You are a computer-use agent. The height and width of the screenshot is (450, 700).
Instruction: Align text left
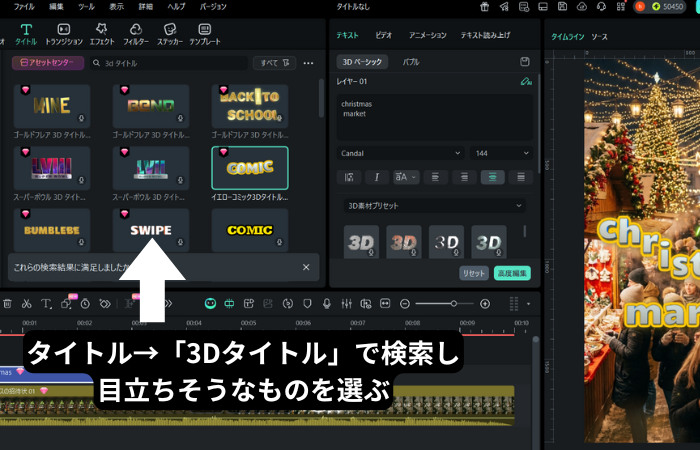click(435, 177)
